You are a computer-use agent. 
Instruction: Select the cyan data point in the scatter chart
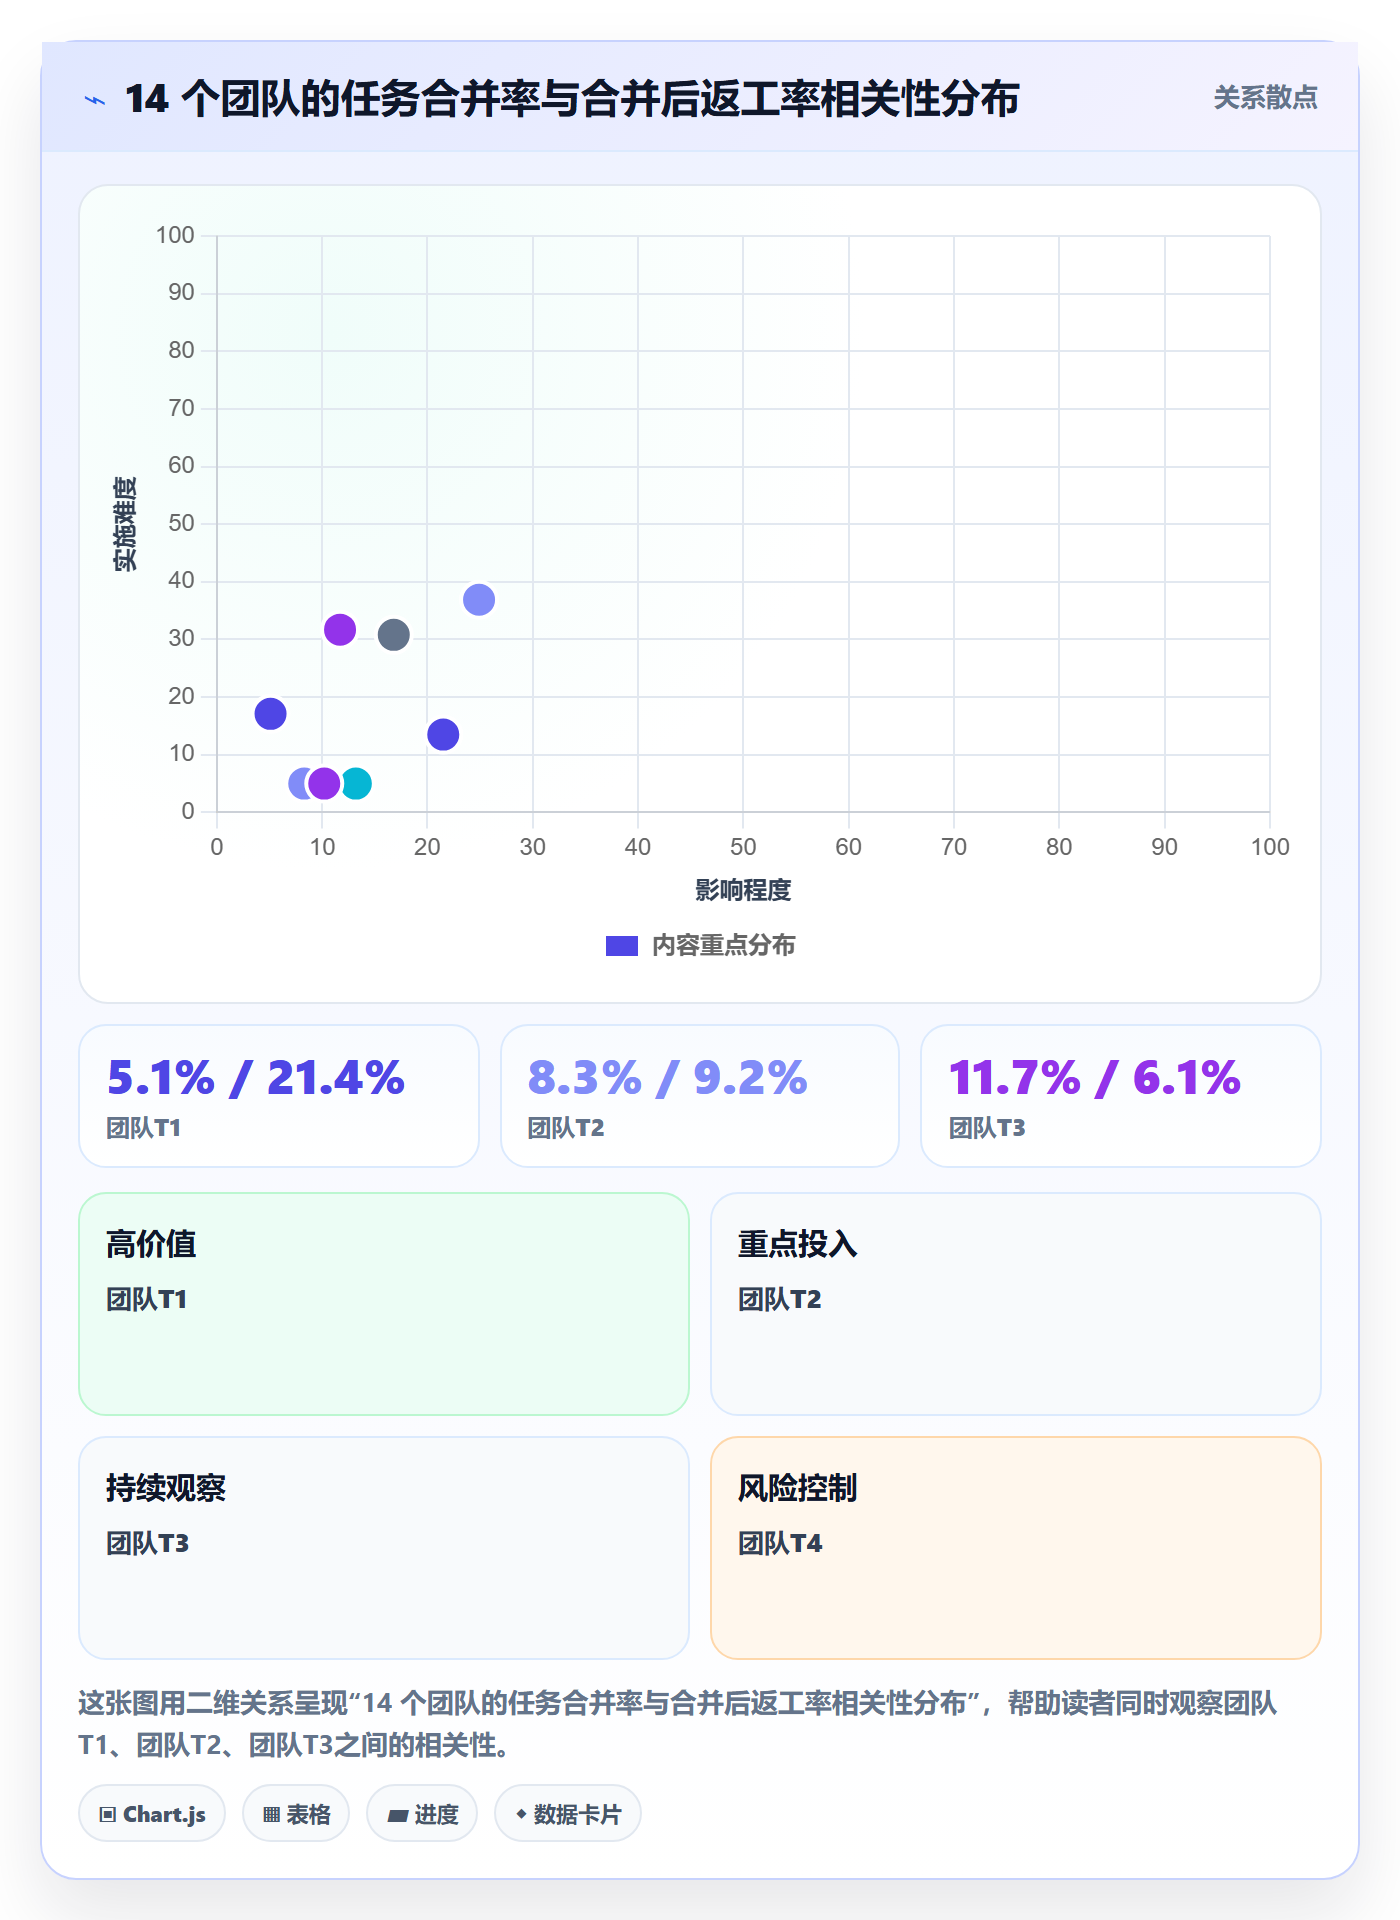tap(356, 783)
